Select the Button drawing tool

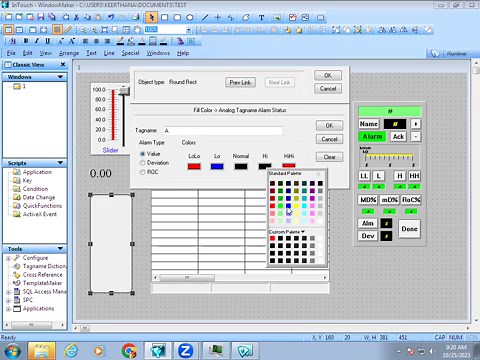tap(320, 17)
